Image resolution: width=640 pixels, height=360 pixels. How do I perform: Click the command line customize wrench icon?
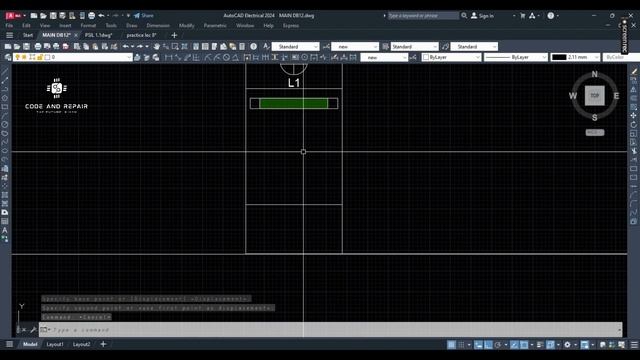tap(33, 329)
